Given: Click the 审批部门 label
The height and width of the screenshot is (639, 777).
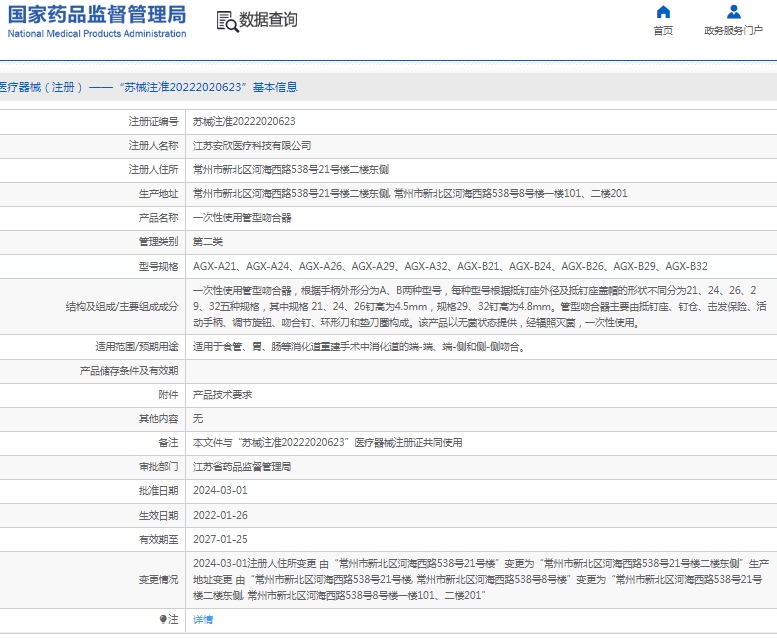Looking at the screenshot, I should (158, 467).
